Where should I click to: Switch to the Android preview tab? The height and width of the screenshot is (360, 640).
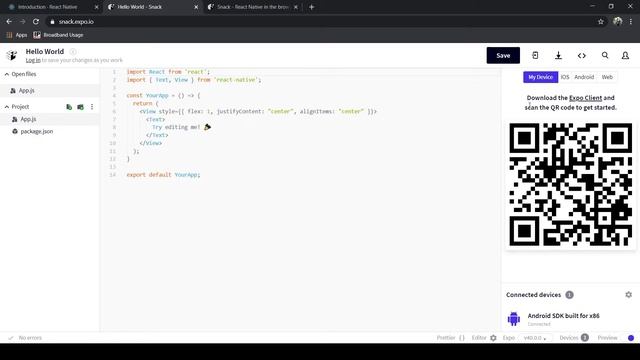click(584, 77)
